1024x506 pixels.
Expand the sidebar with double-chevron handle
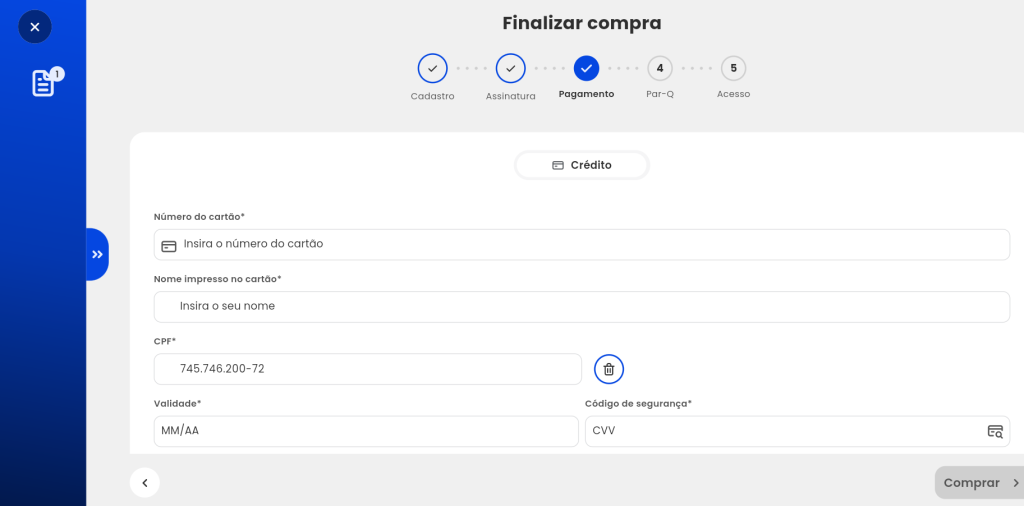point(97,255)
